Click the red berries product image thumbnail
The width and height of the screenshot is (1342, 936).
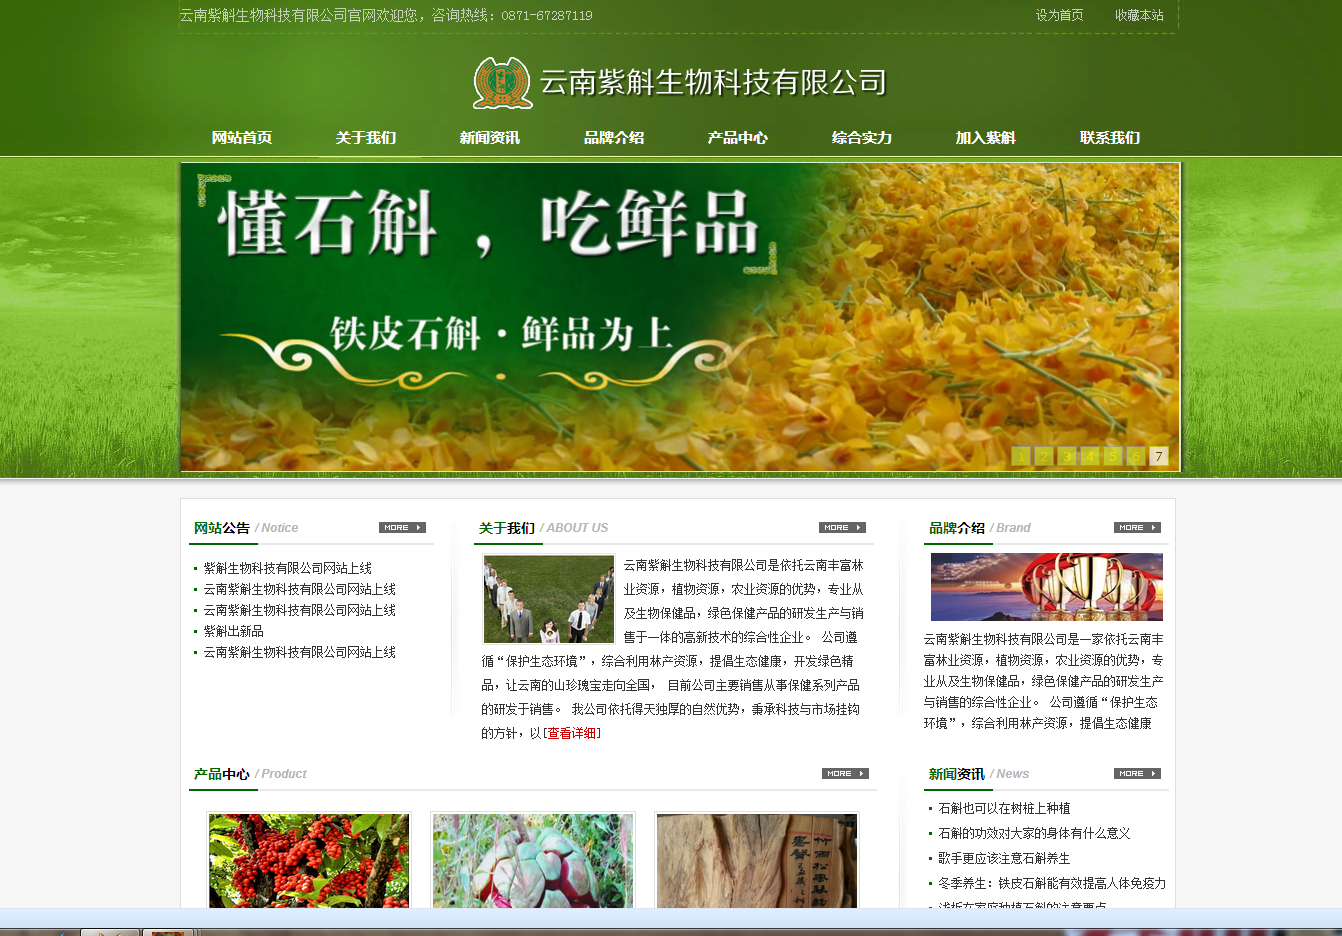308,860
